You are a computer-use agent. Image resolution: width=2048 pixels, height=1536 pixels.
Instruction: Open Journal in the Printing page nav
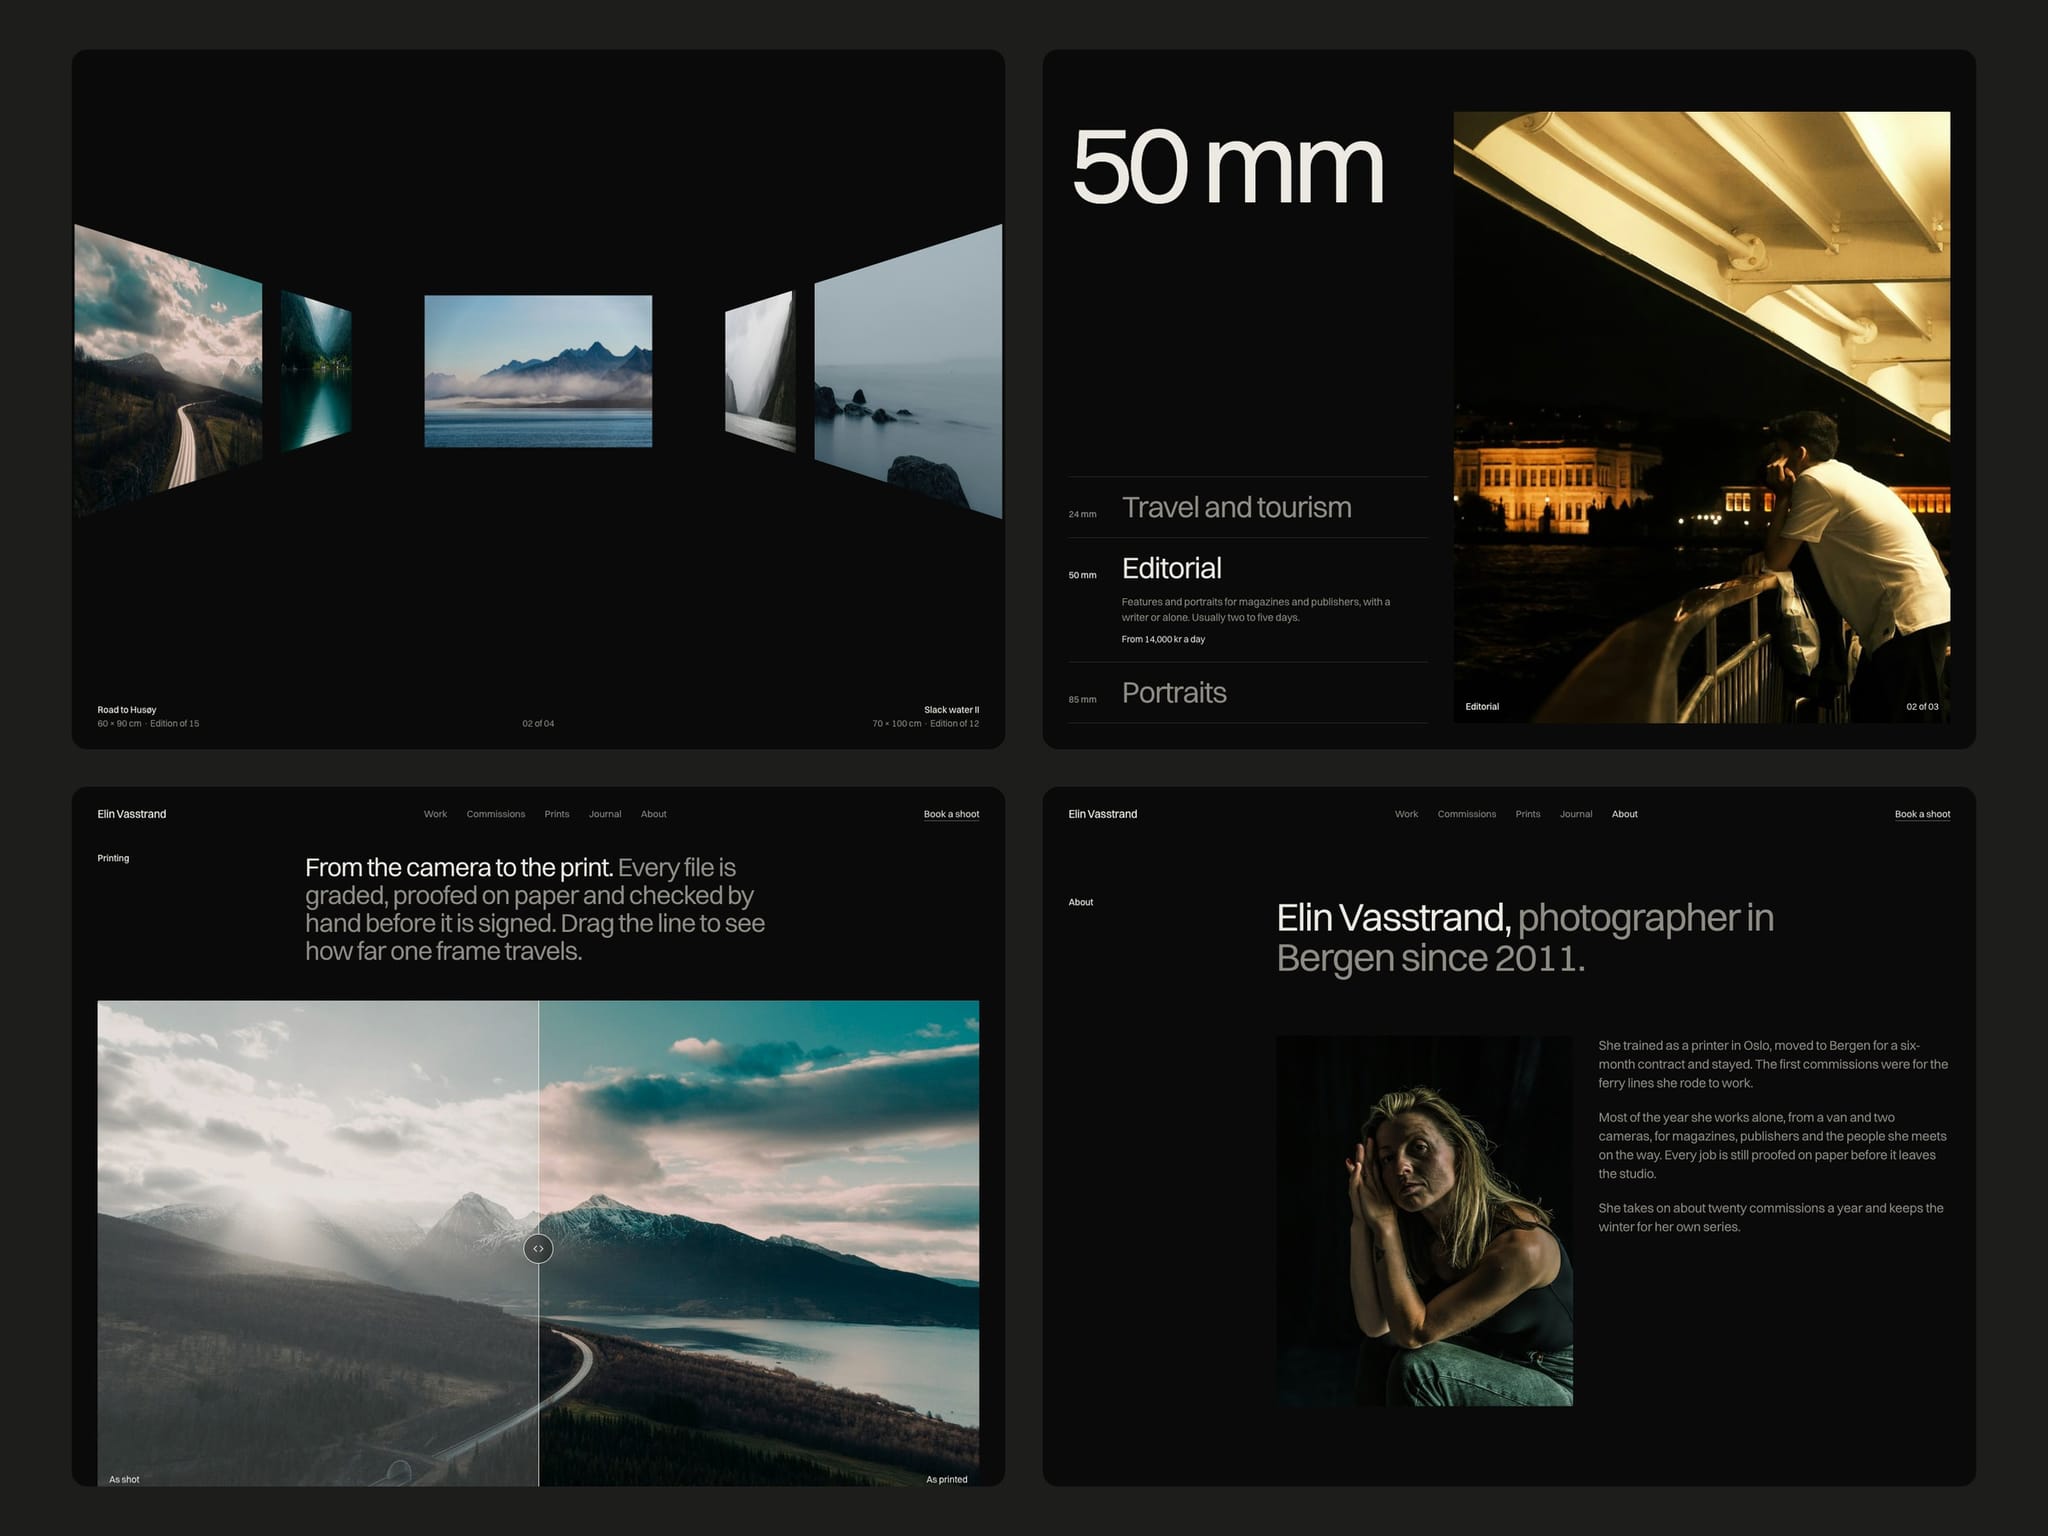pos(605,814)
